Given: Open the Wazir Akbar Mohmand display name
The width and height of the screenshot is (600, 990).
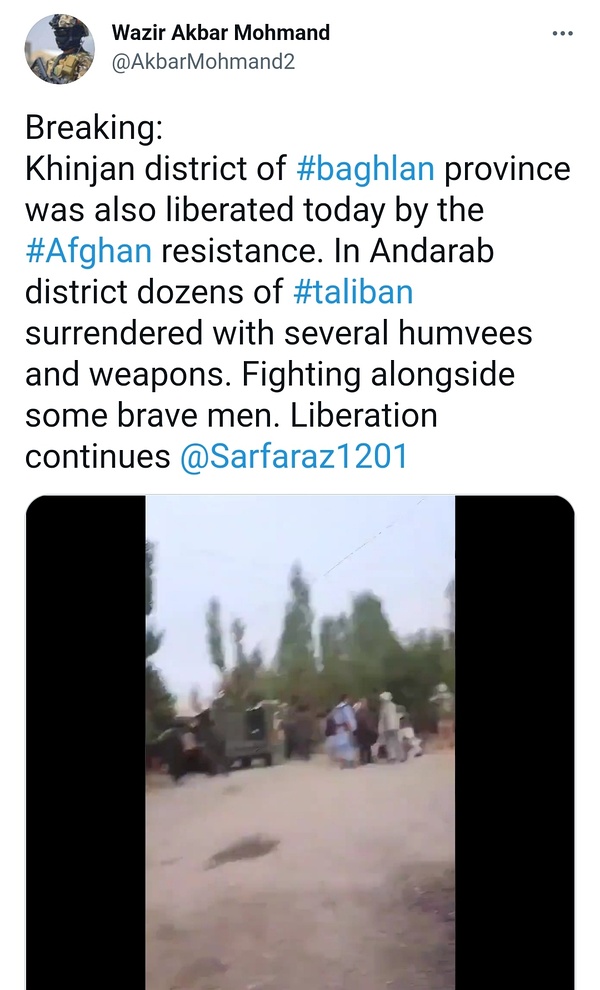Looking at the screenshot, I should click(x=220, y=32).
